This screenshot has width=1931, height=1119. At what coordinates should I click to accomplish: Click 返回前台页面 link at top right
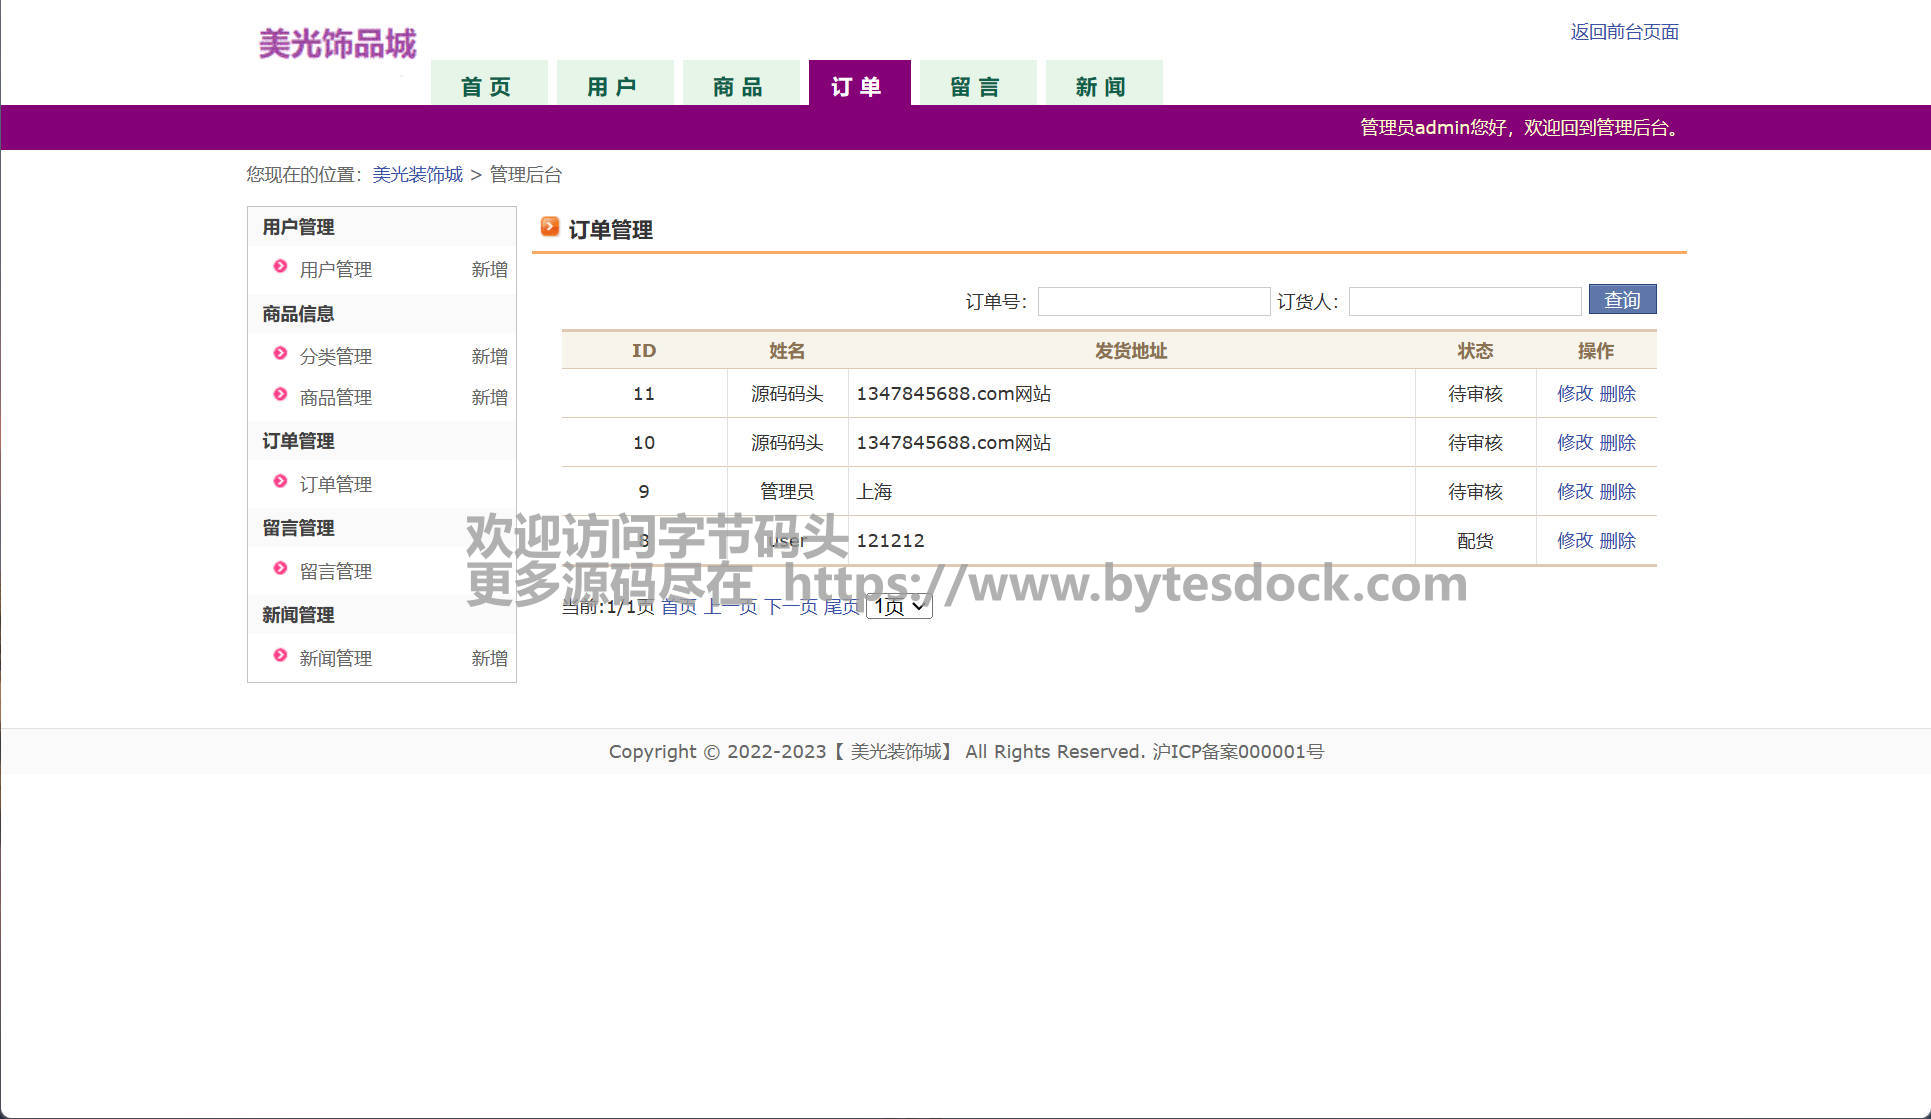coord(1623,32)
